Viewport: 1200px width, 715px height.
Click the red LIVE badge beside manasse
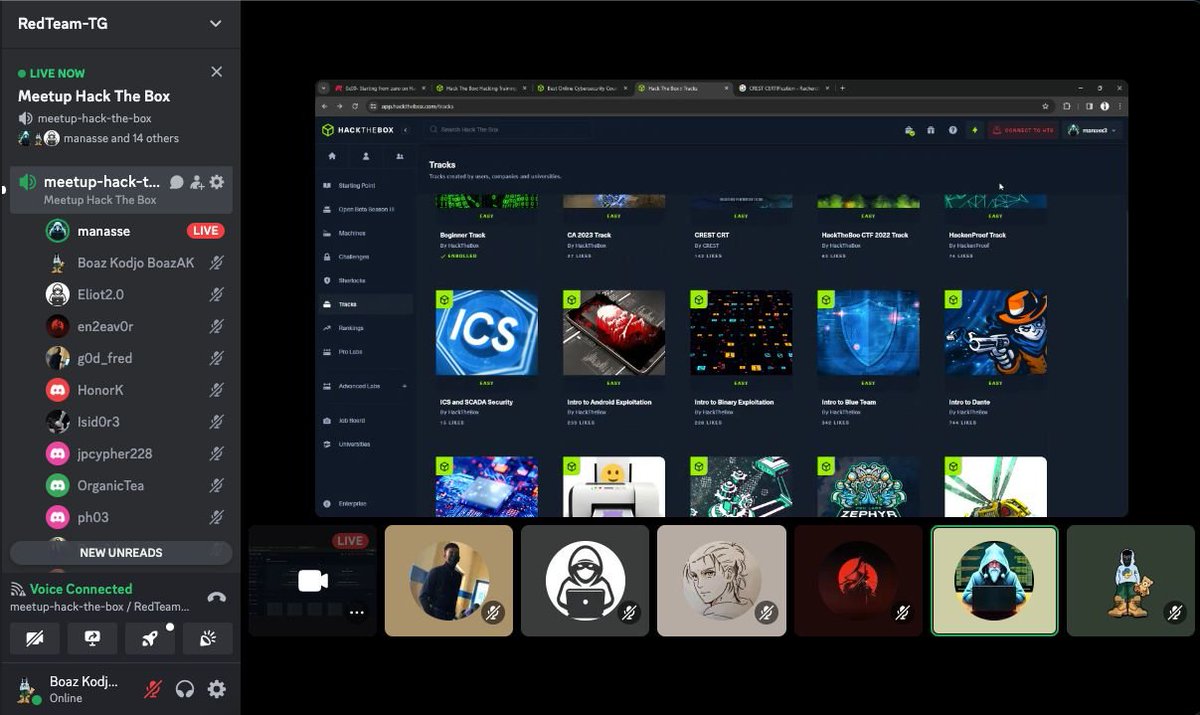pos(205,231)
